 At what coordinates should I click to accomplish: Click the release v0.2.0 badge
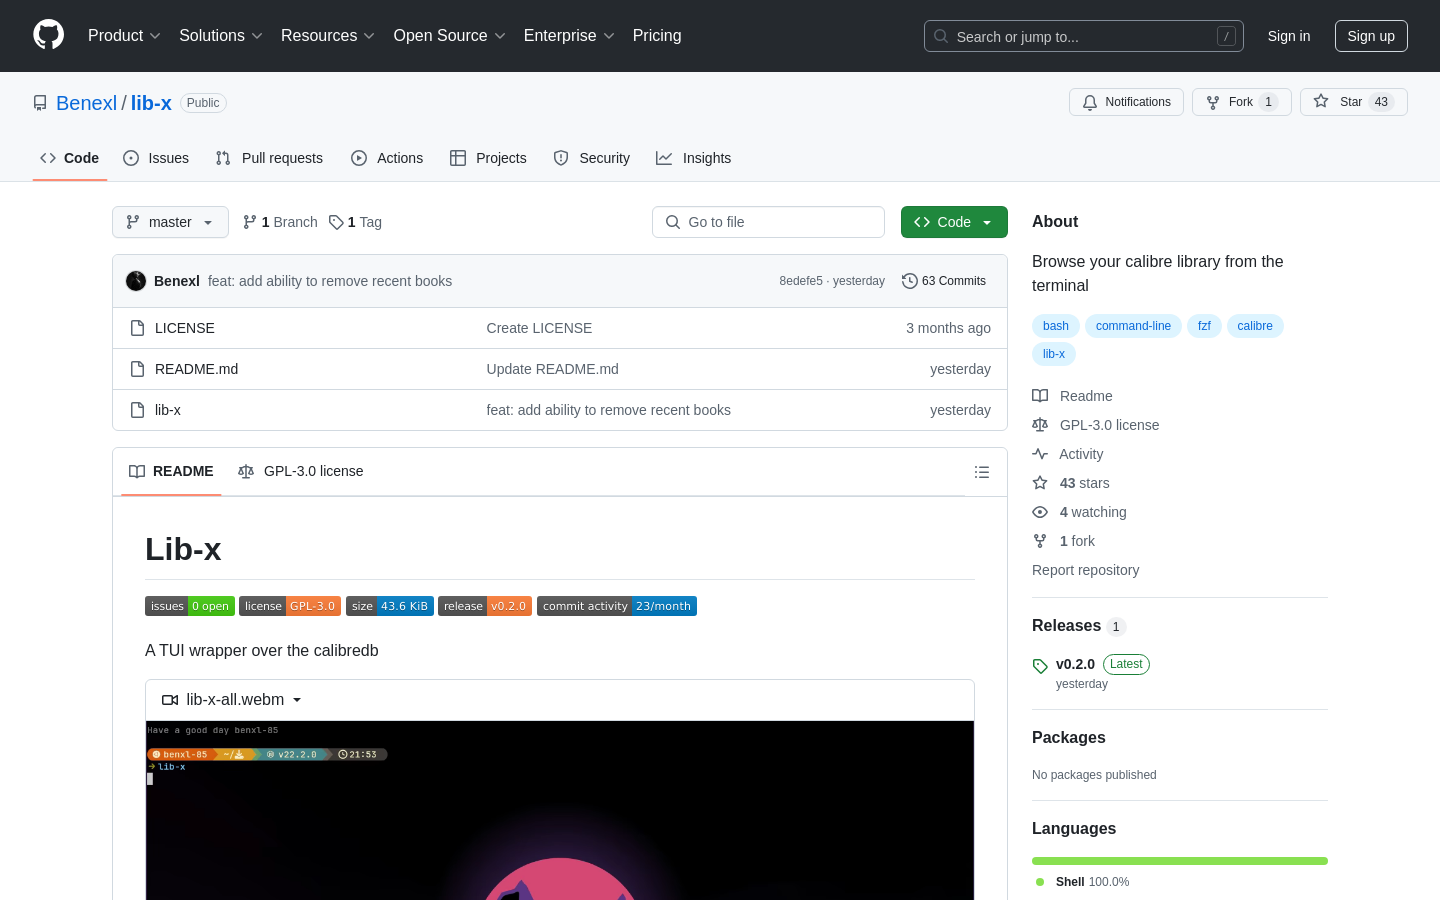[x=485, y=606]
